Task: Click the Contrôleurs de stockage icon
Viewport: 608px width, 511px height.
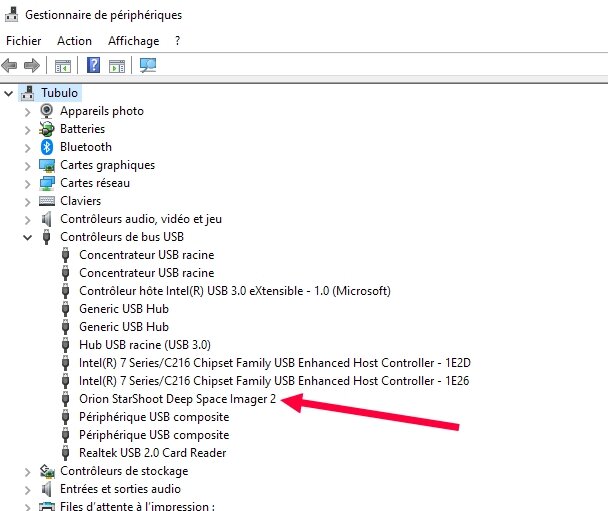Action: point(47,471)
